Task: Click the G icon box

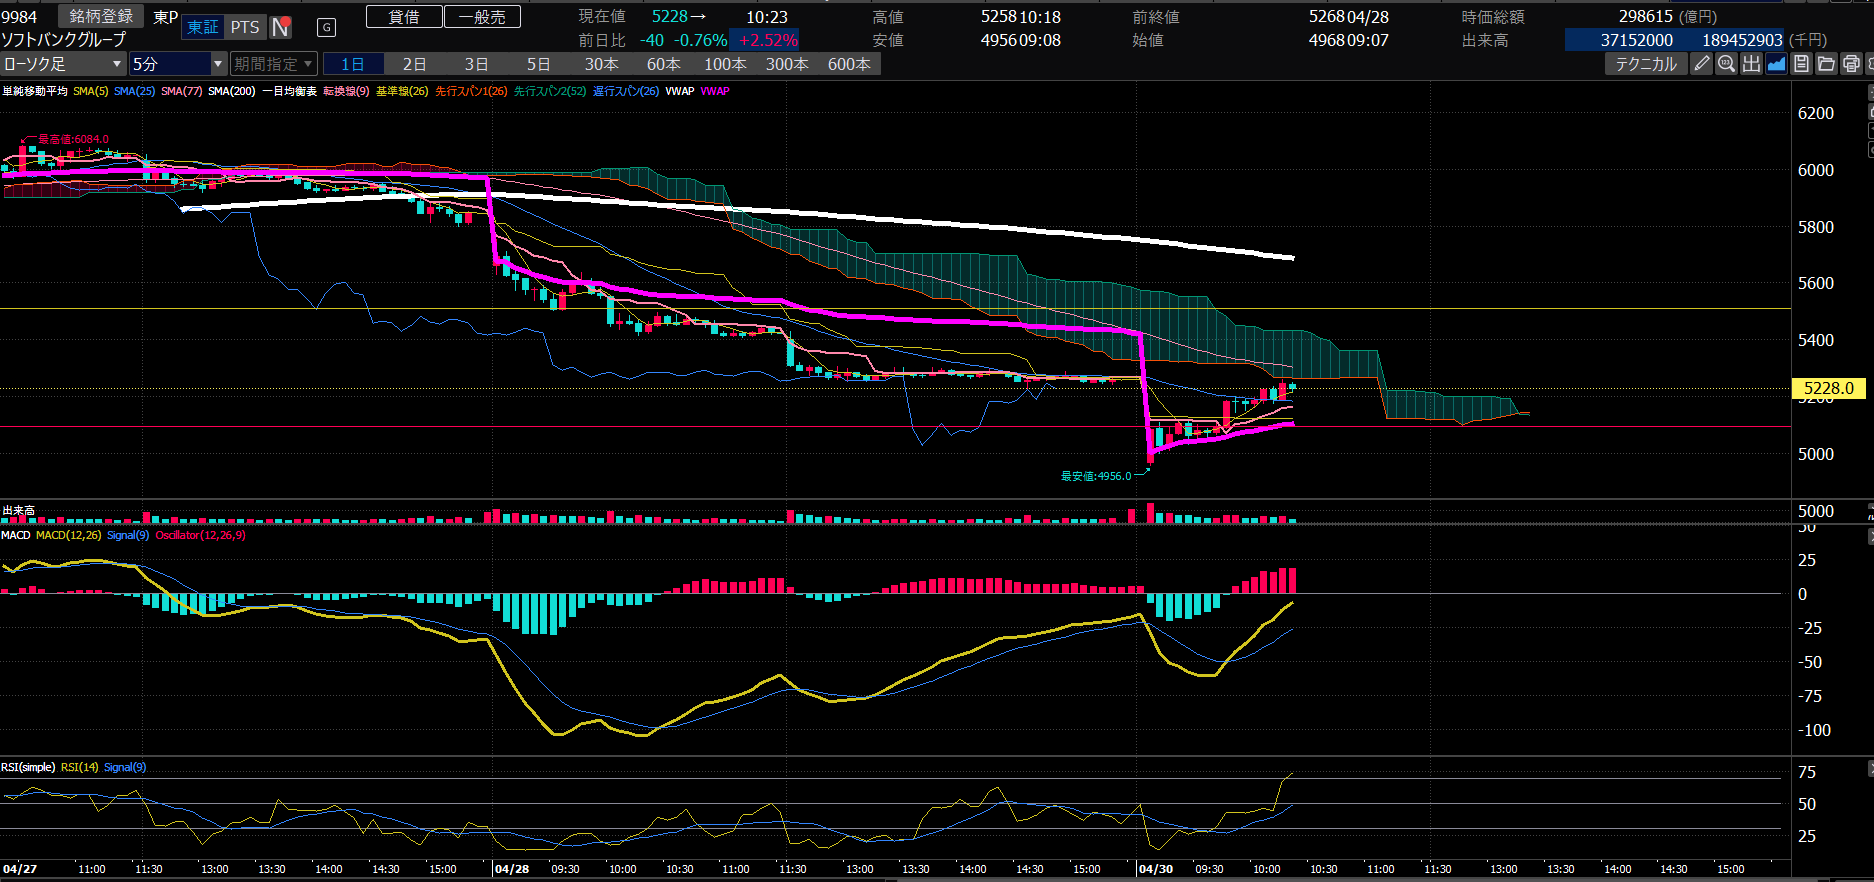Action: click(326, 27)
